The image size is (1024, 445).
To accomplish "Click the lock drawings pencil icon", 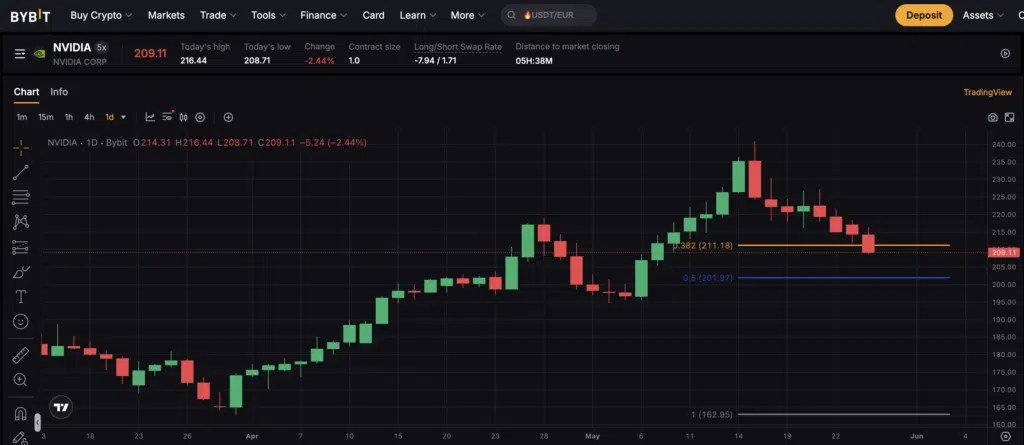I will point(21,438).
